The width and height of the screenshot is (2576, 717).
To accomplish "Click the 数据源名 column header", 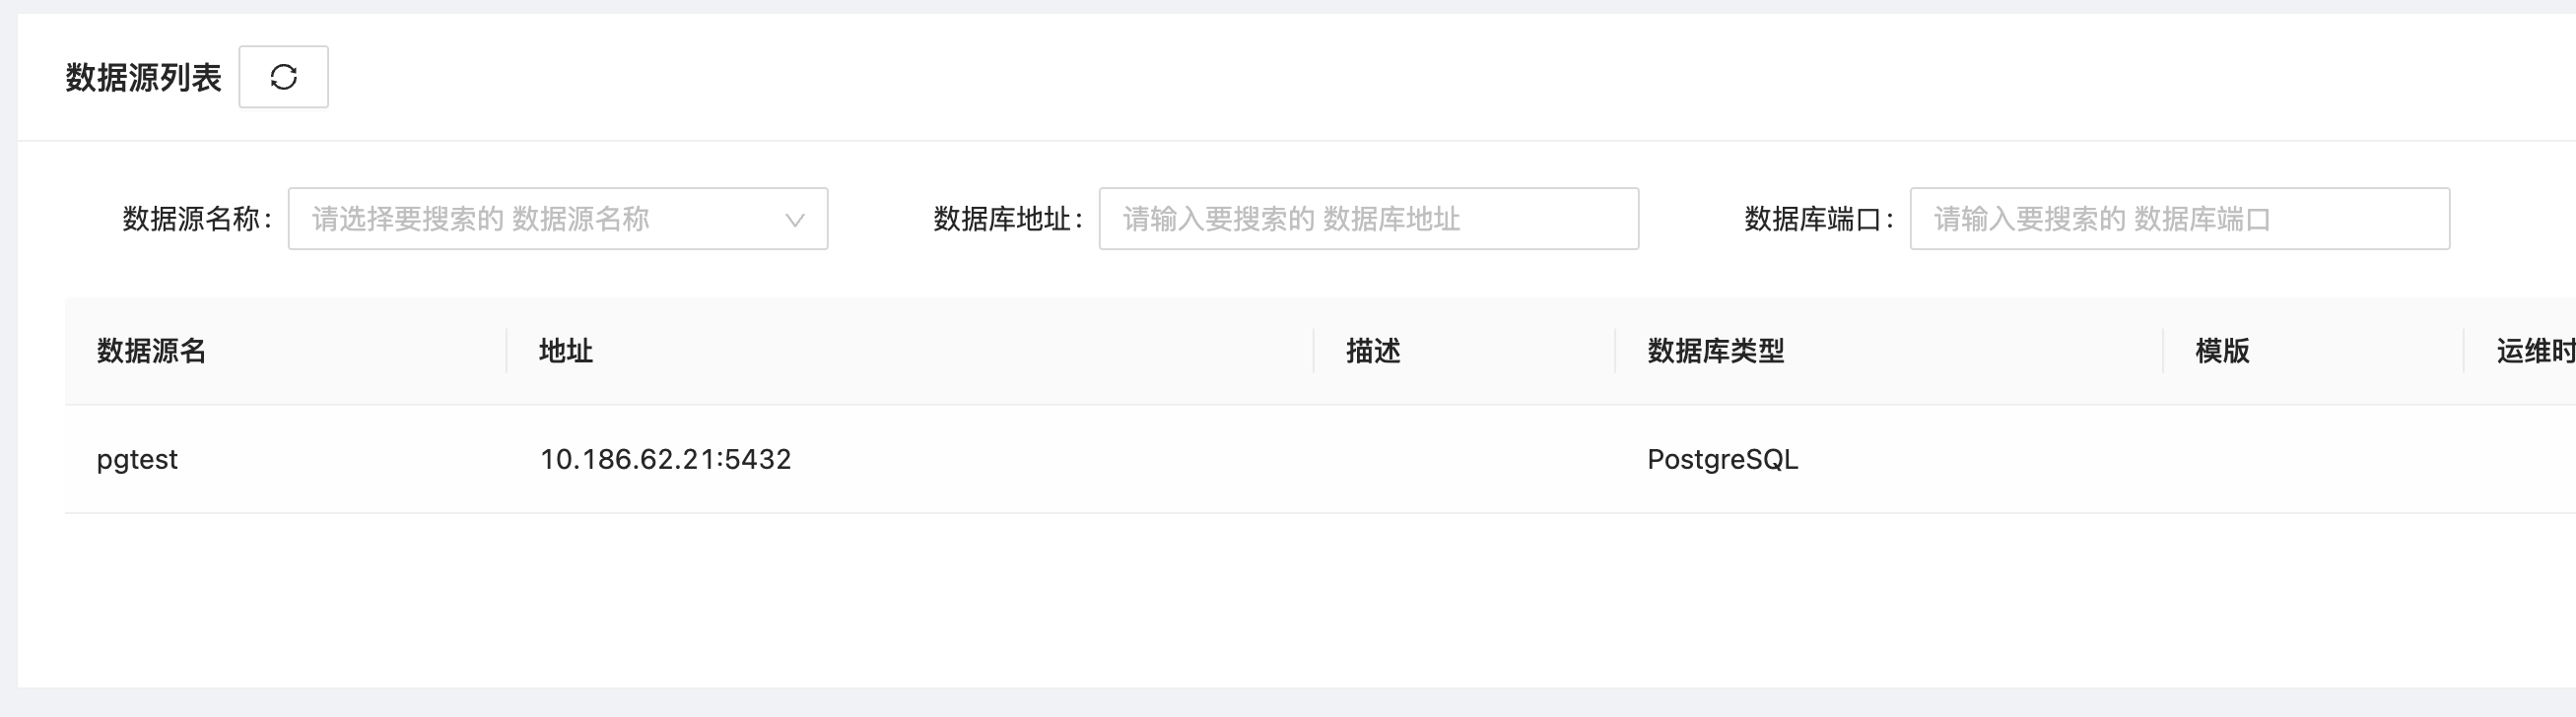I will coord(150,351).
